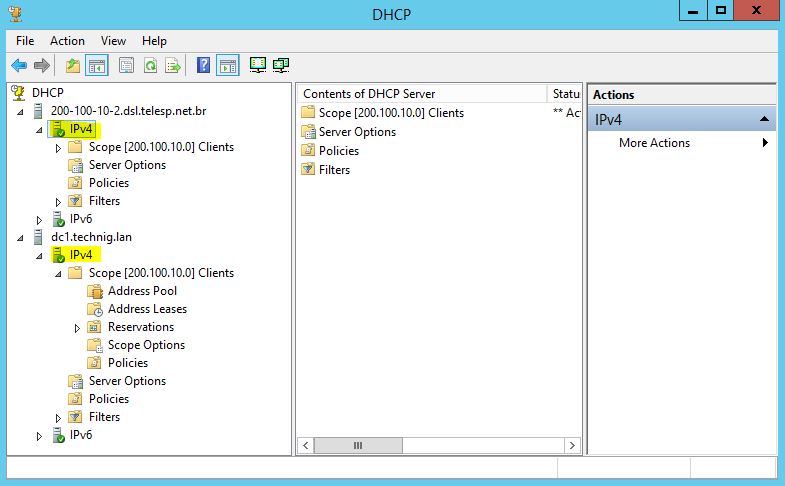The image size is (785, 486).
Task: Click the horizontal scrollbar thumb in the contents pane
Action: tap(358, 445)
